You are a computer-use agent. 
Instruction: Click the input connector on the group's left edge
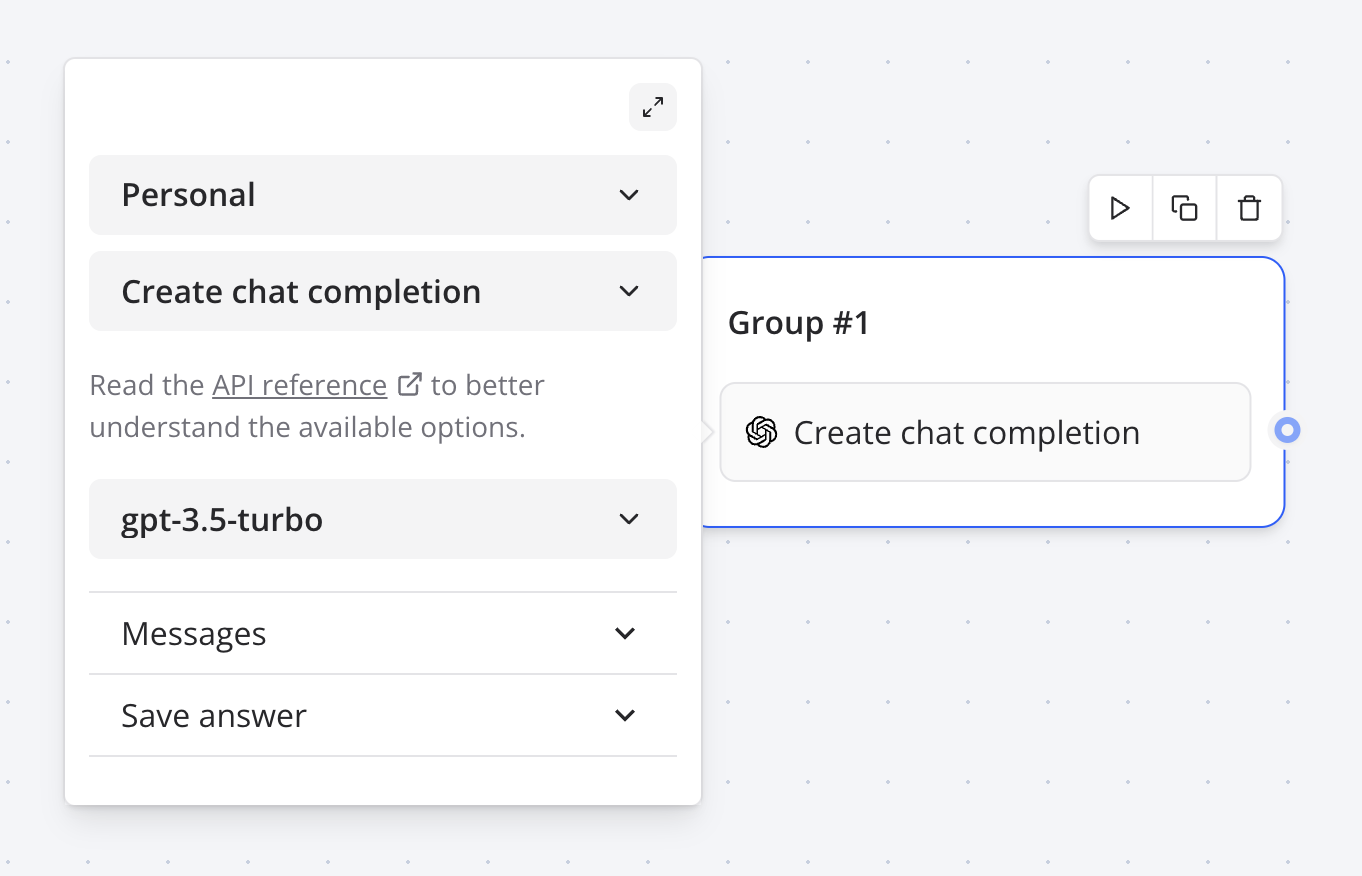click(707, 432)
